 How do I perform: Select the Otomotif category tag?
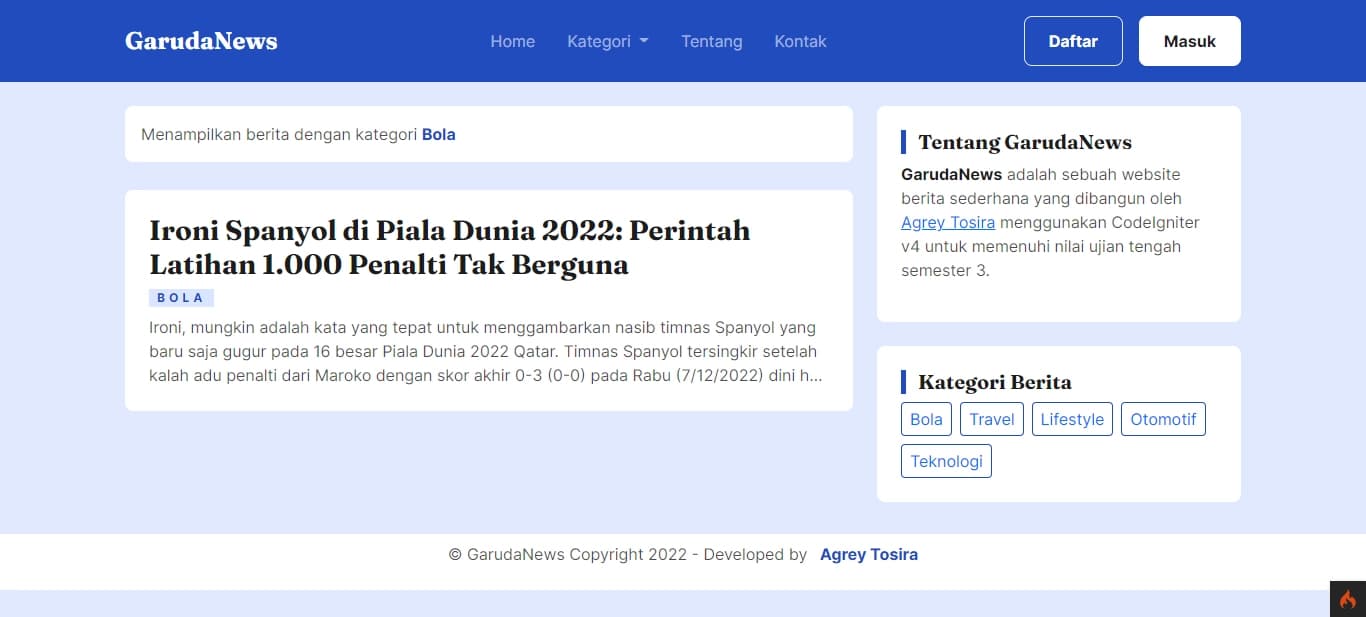pos(1163,419)
